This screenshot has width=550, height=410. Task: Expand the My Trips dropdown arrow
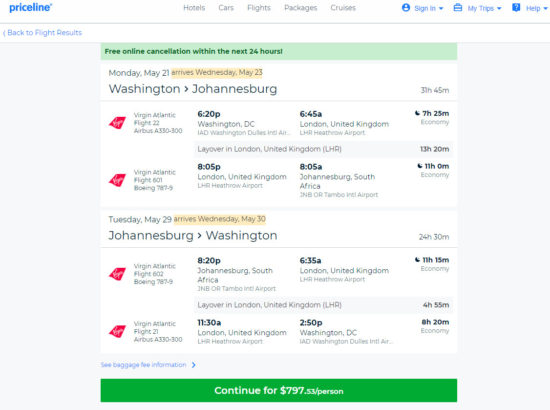pos(499,8)
